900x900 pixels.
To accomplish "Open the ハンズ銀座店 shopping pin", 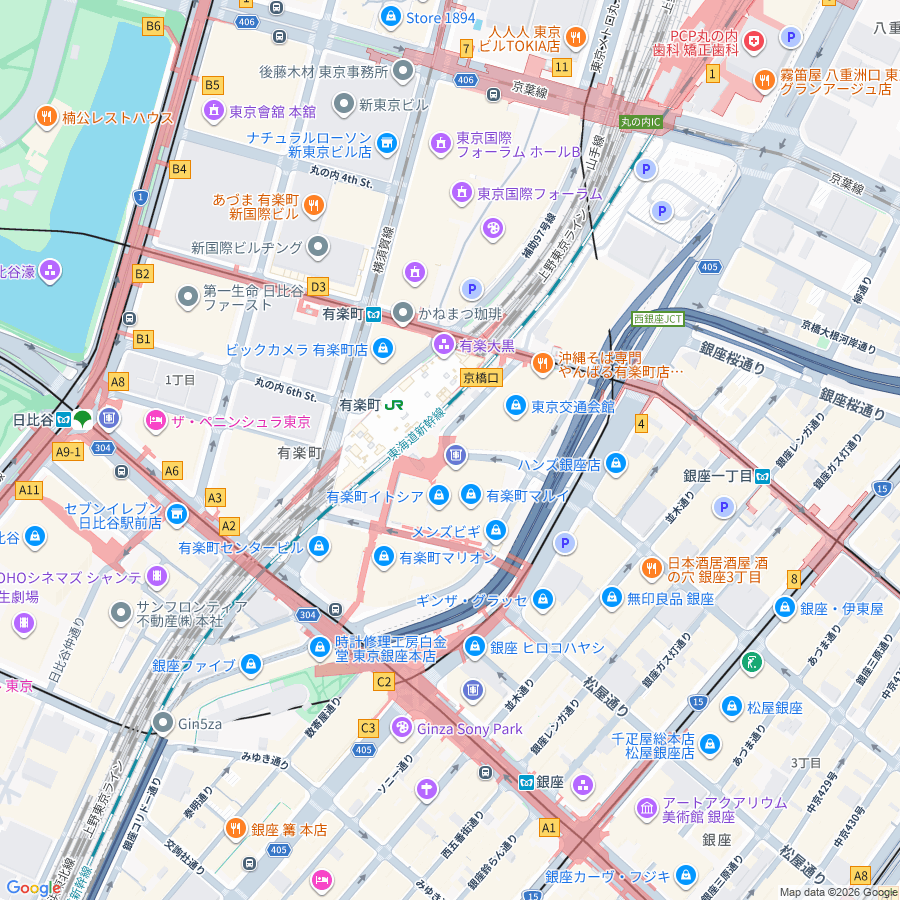I will tap(616, 464).
